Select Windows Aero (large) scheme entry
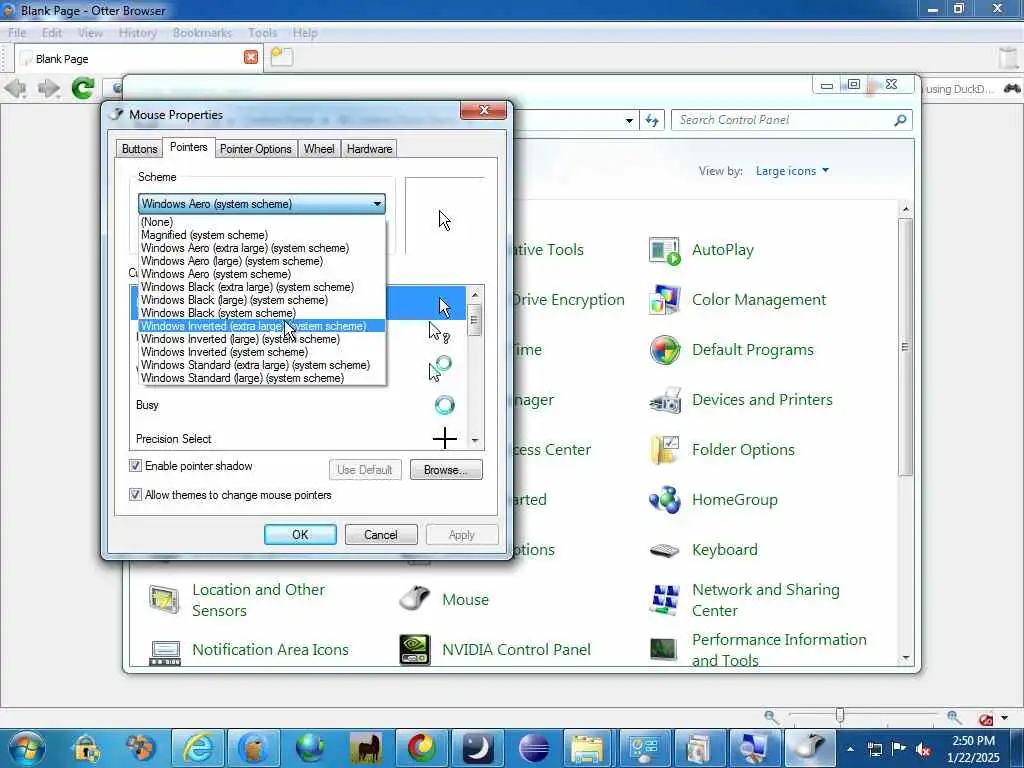This screenshot has width=1024, height=768. coord(262,261)
